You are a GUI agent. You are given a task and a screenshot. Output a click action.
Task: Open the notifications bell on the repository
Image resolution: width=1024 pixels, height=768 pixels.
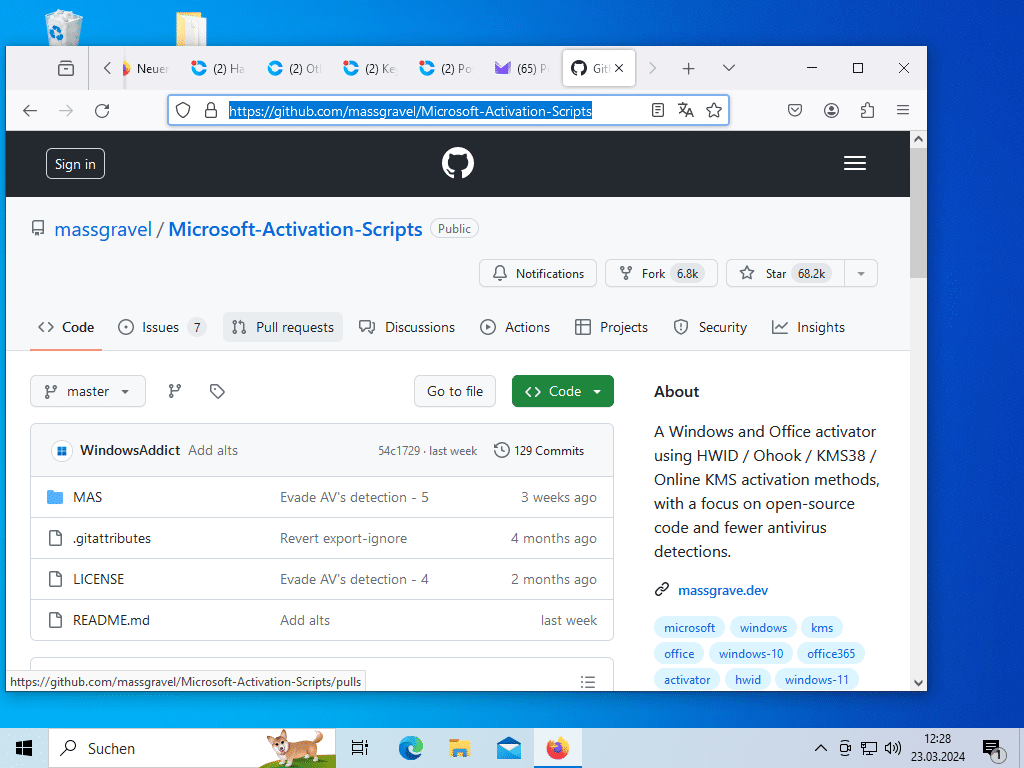click(537, 273)
